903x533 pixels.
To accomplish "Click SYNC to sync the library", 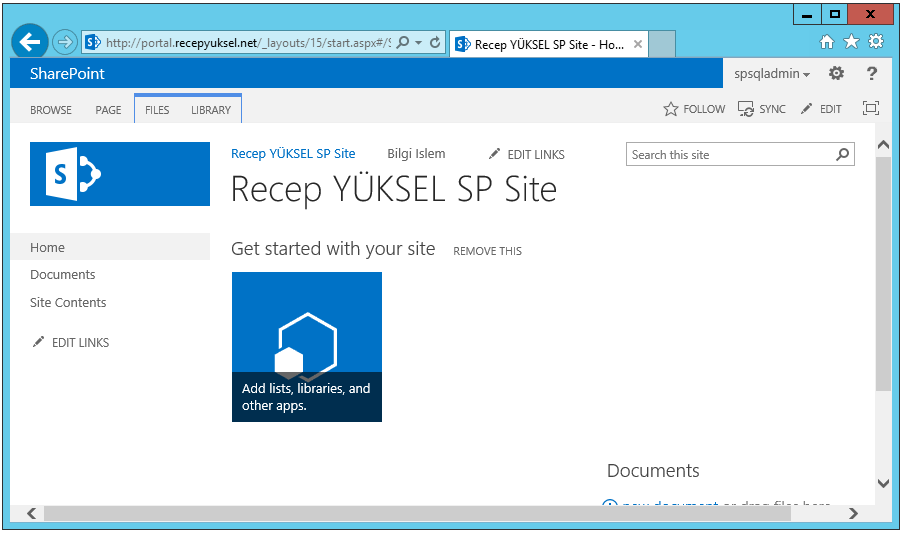I will 762,109.
